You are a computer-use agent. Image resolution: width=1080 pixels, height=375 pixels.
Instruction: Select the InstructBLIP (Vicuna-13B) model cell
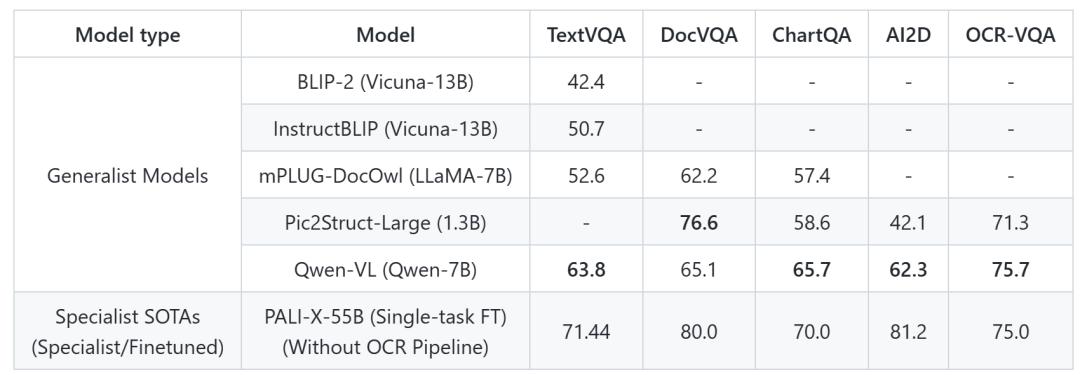coord(386,128)
